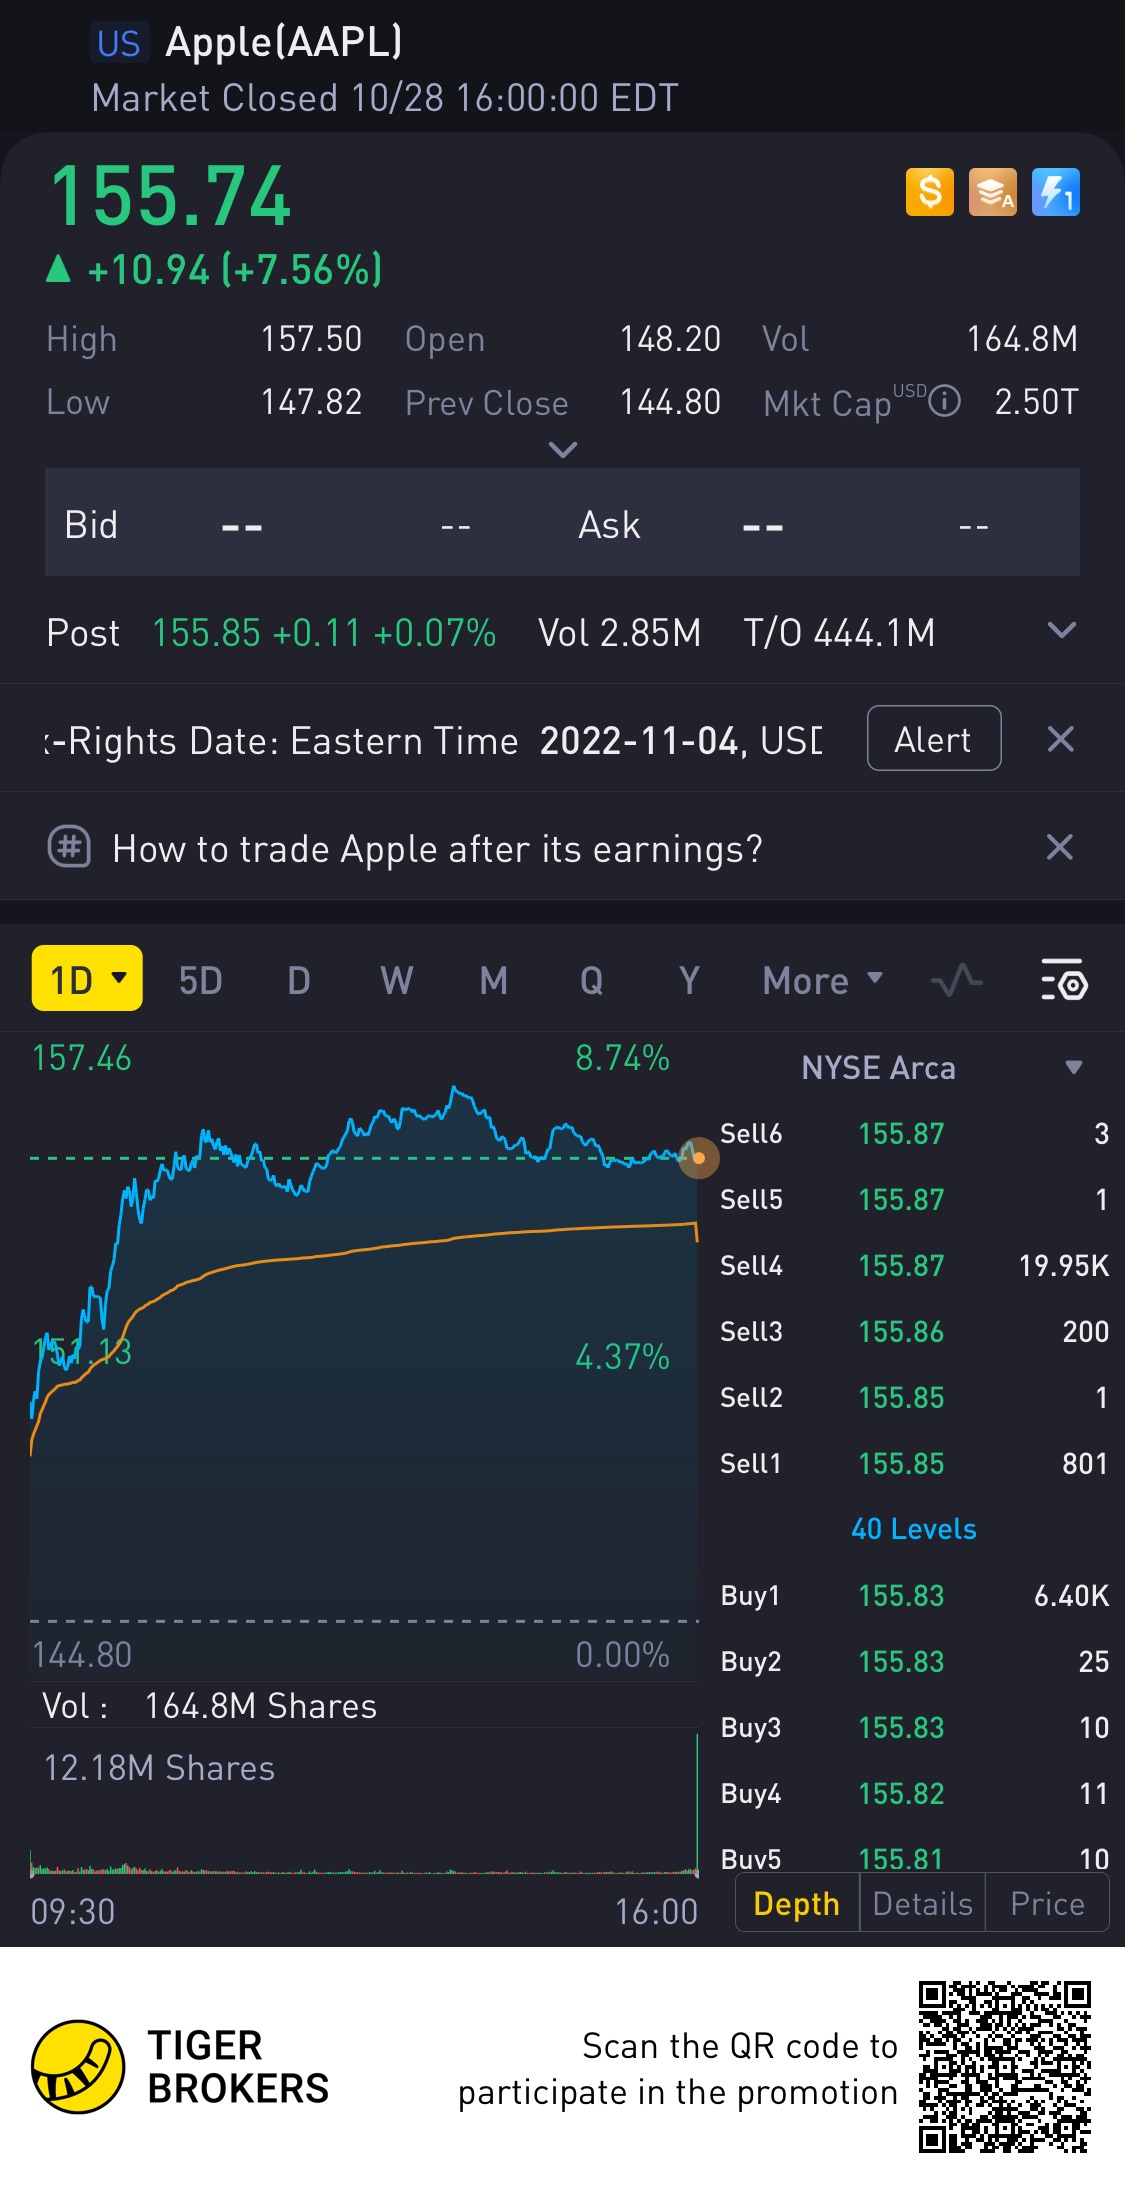1125x2187 pixels.
Task: Tap the Sell5 155.87 row
Action: (914, 1200)
